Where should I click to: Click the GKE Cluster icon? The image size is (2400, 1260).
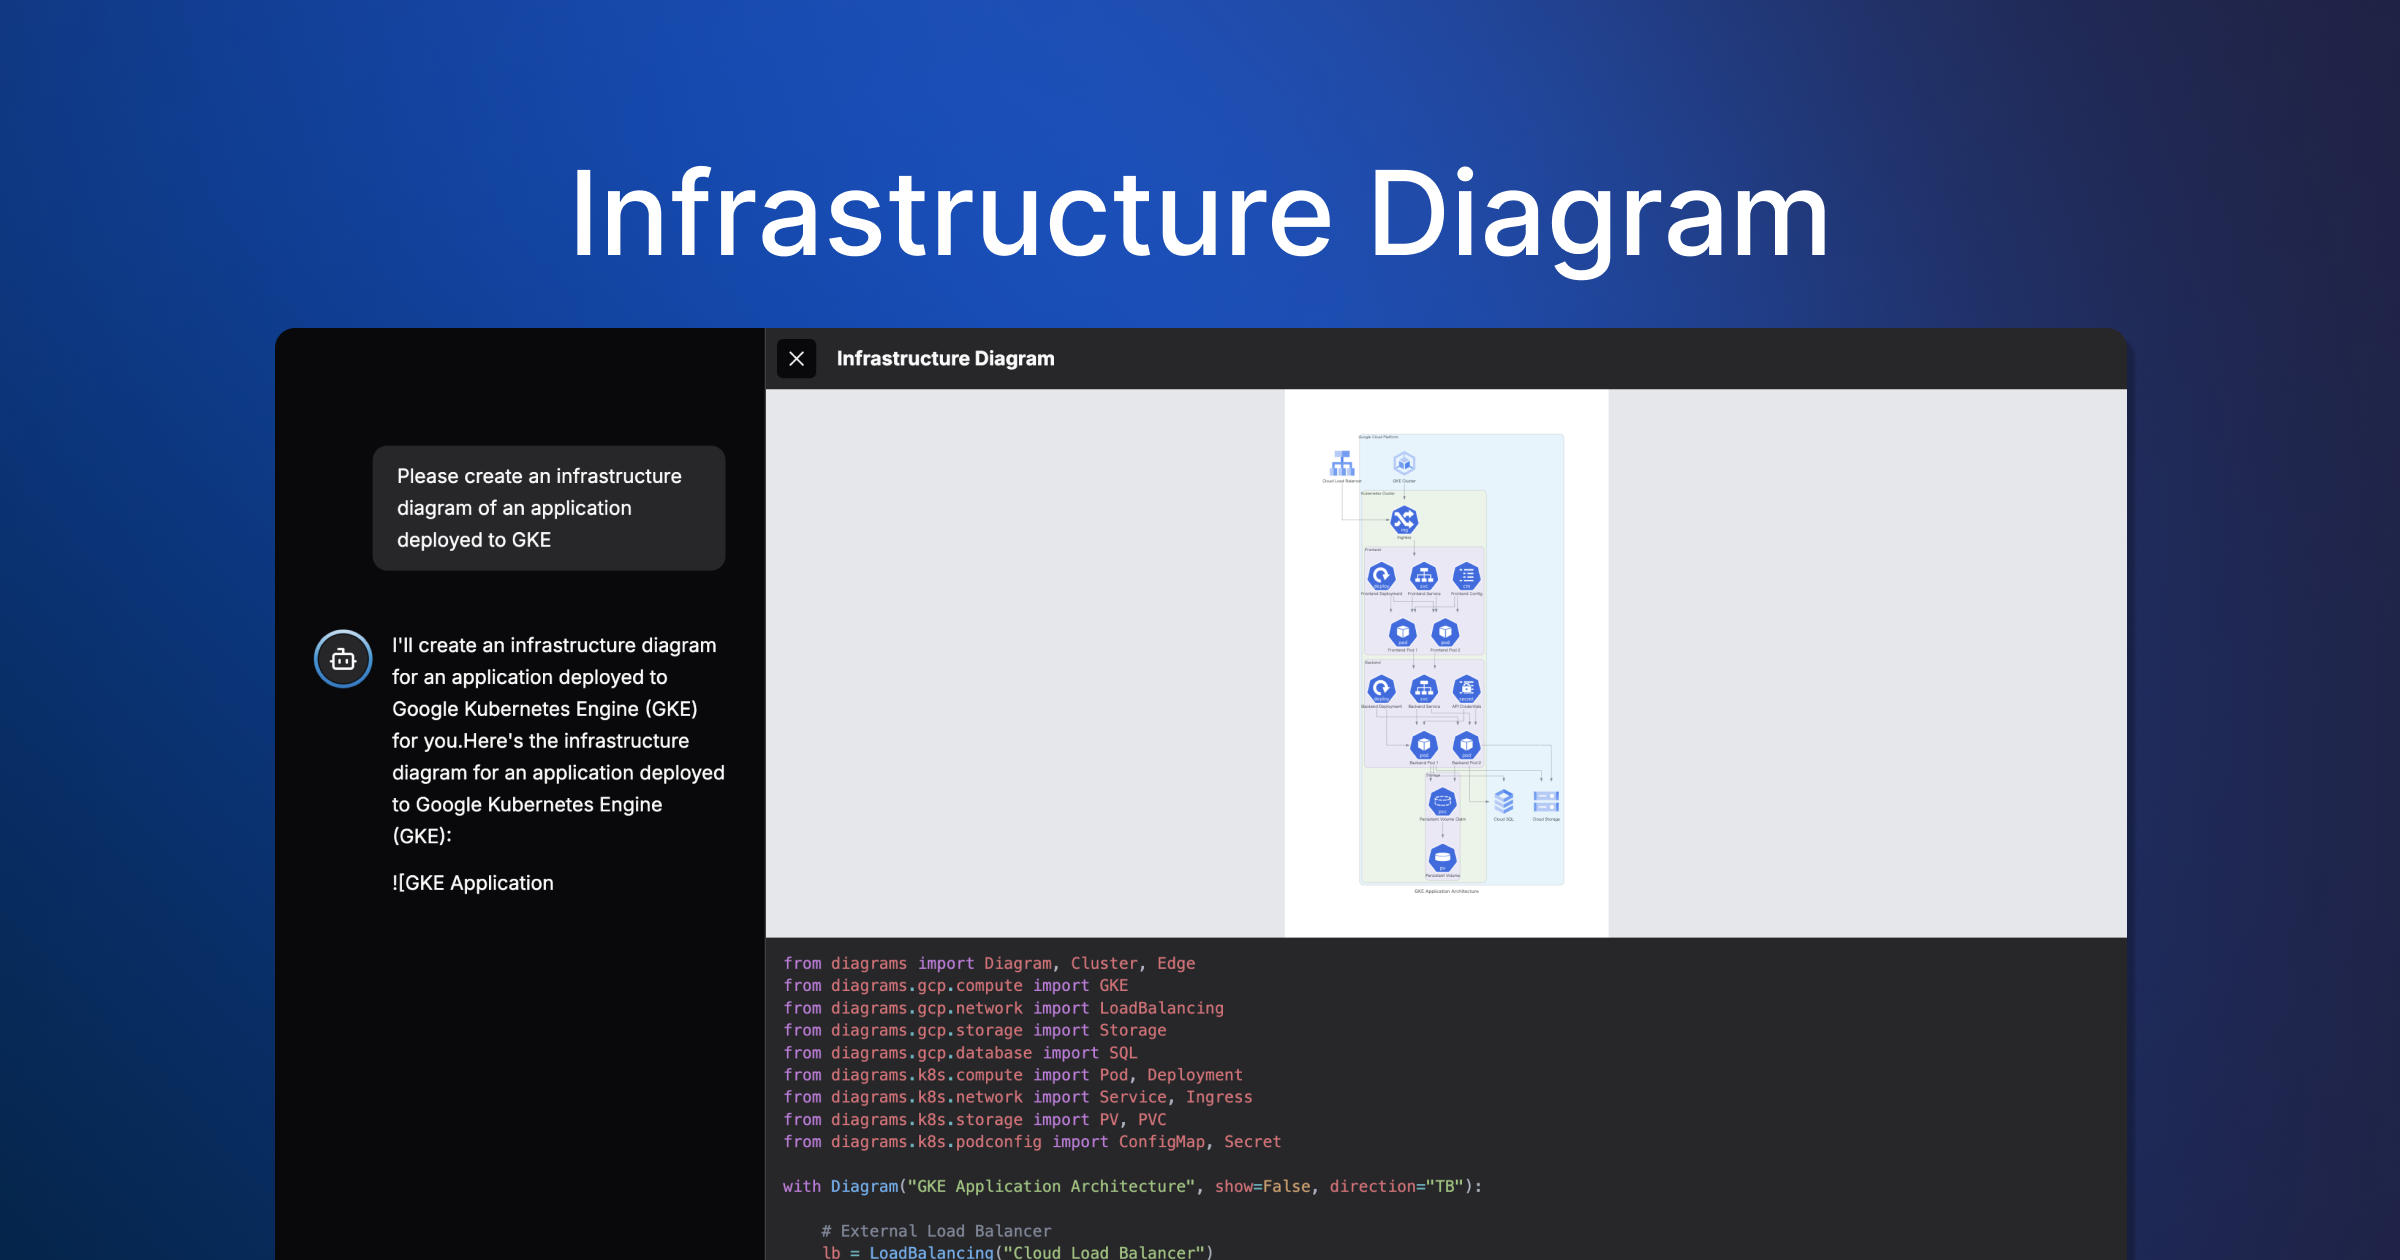click(x=1404, y=463)
